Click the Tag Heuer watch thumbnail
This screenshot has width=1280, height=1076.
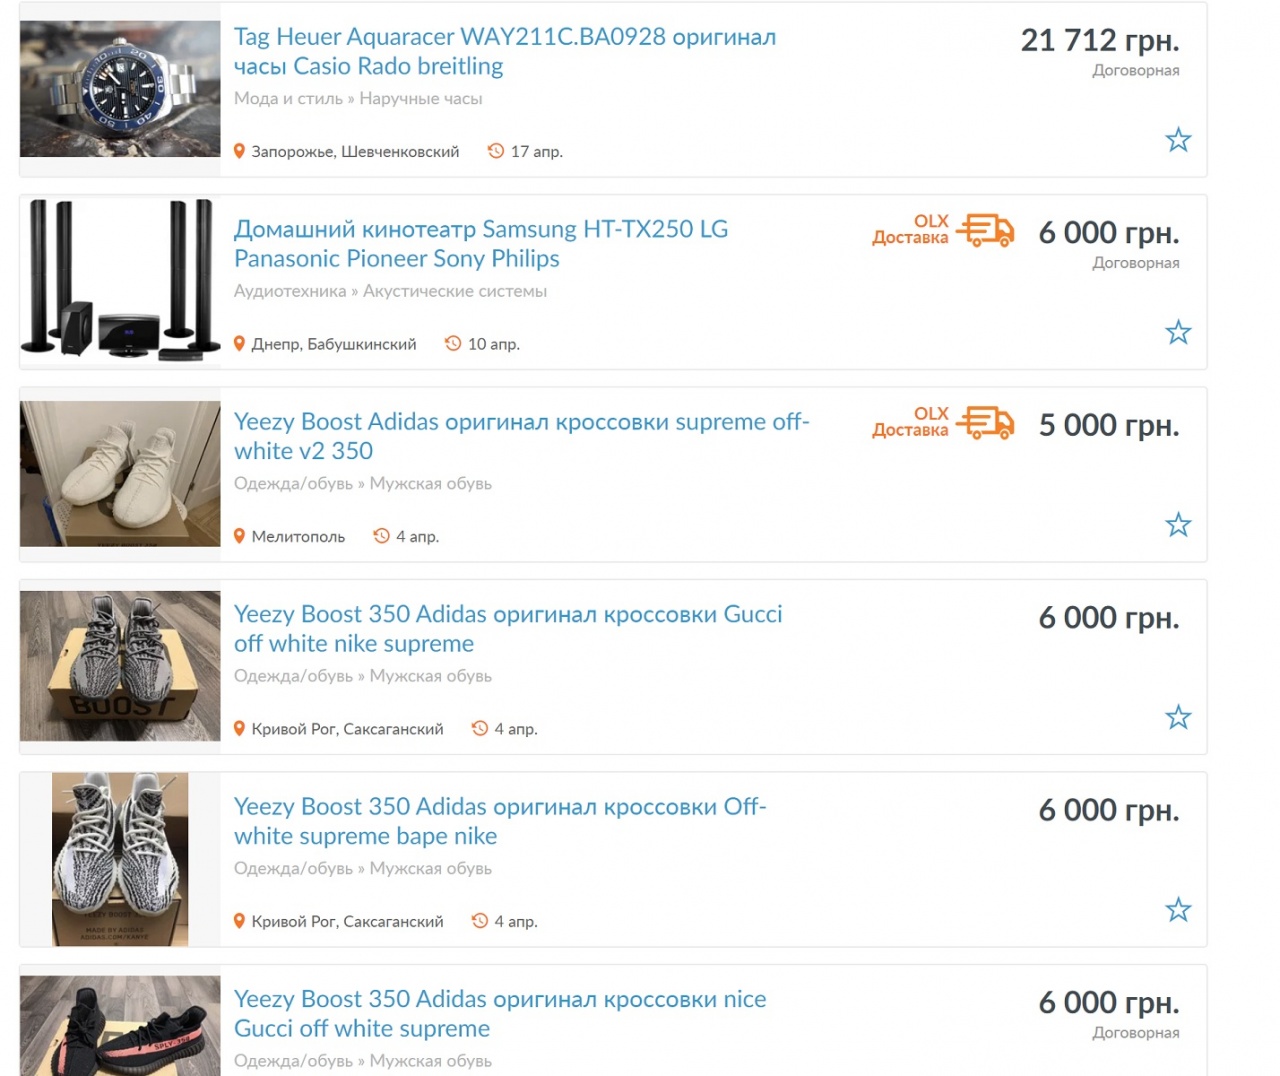pyautogui.click(x=120, y=89)
